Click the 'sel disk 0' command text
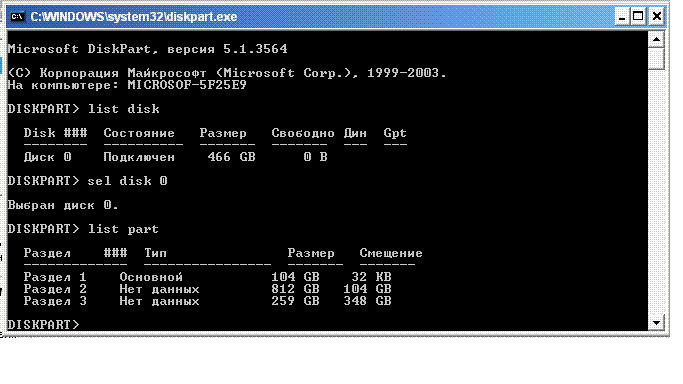Image resolution: width=683 pixels, height=384 pixels. (x=128, y=181)
